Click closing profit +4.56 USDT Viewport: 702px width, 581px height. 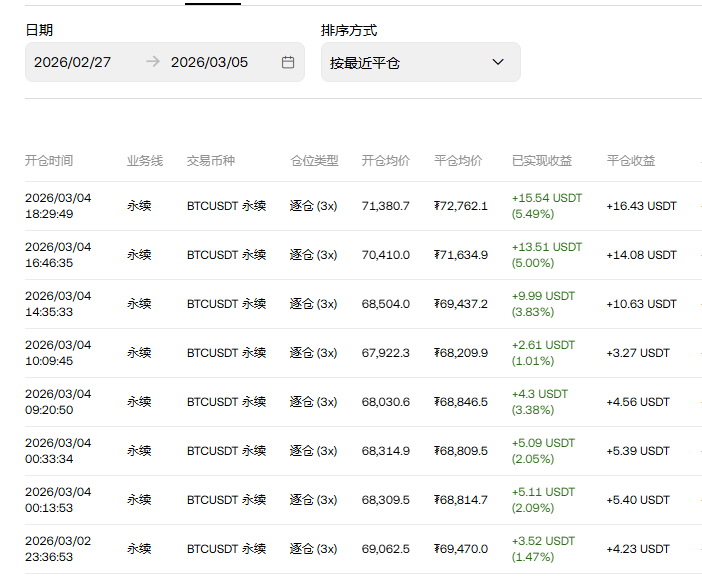pyautogui.click(x=638, y=402)
